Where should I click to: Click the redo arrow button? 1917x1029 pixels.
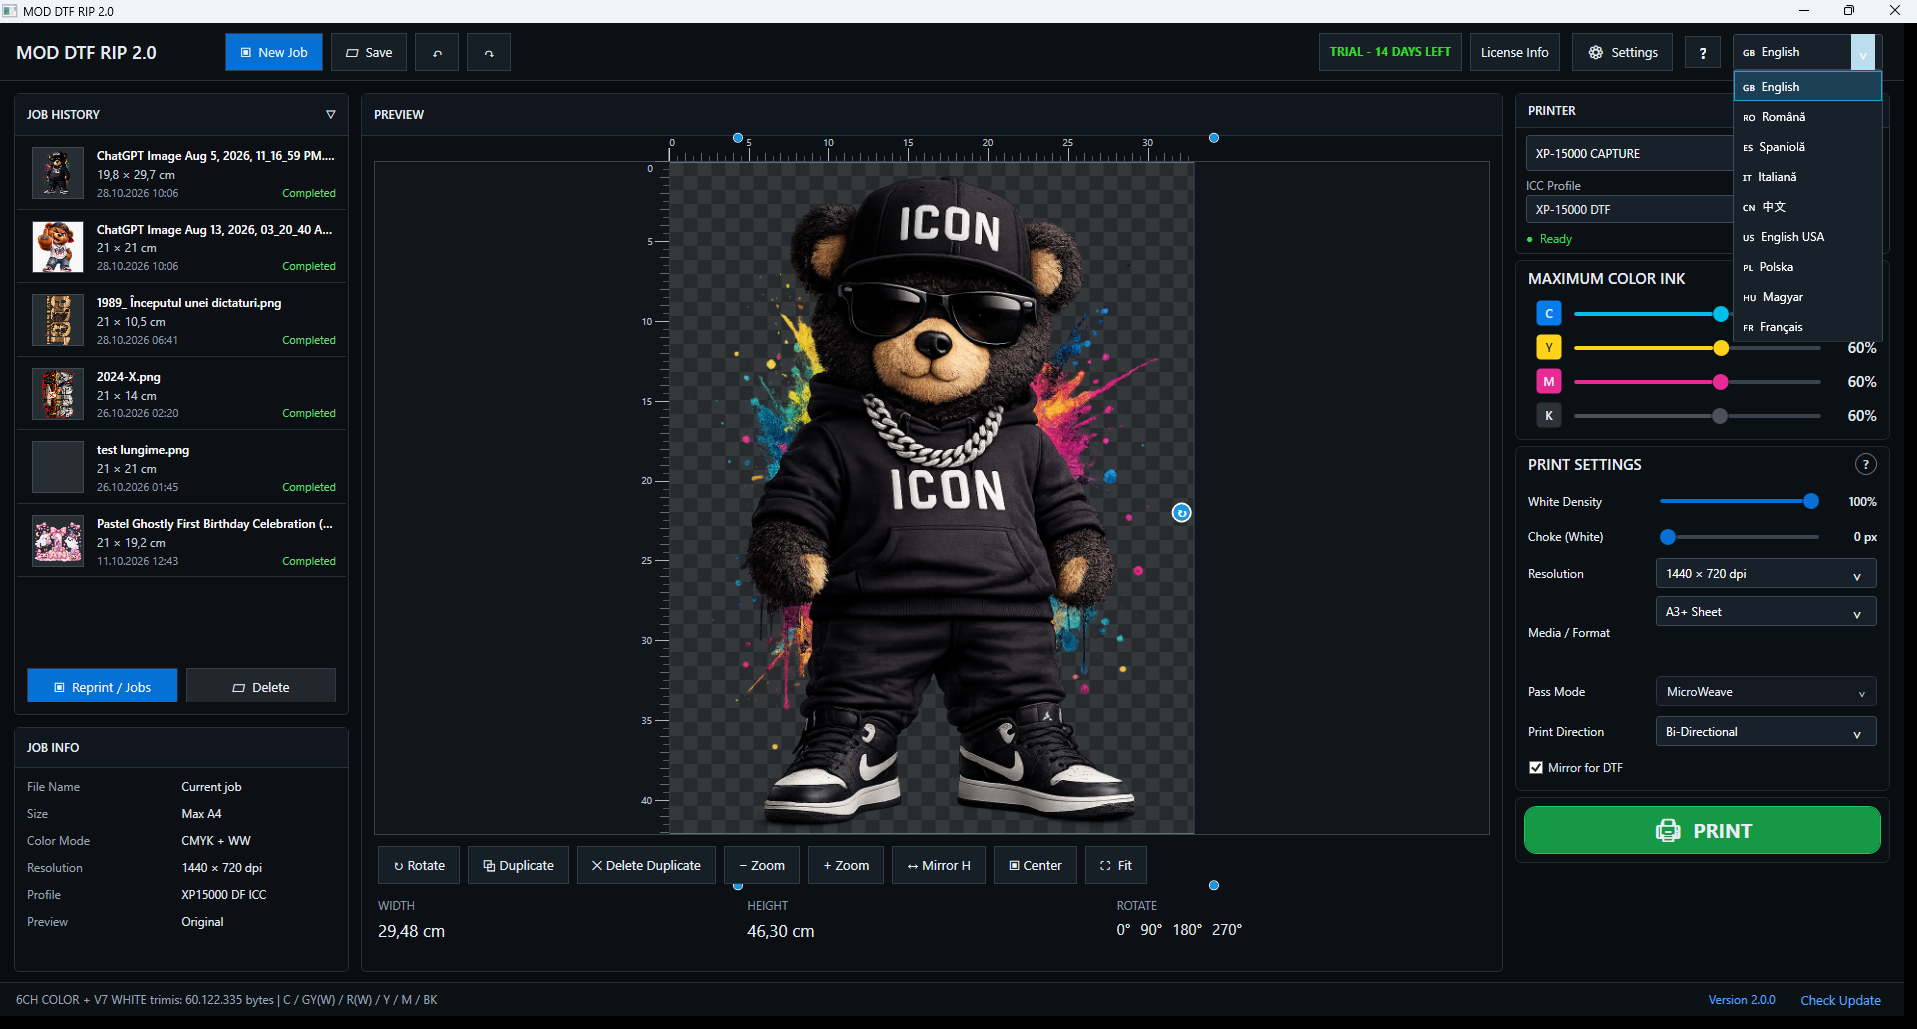[489, 53]
